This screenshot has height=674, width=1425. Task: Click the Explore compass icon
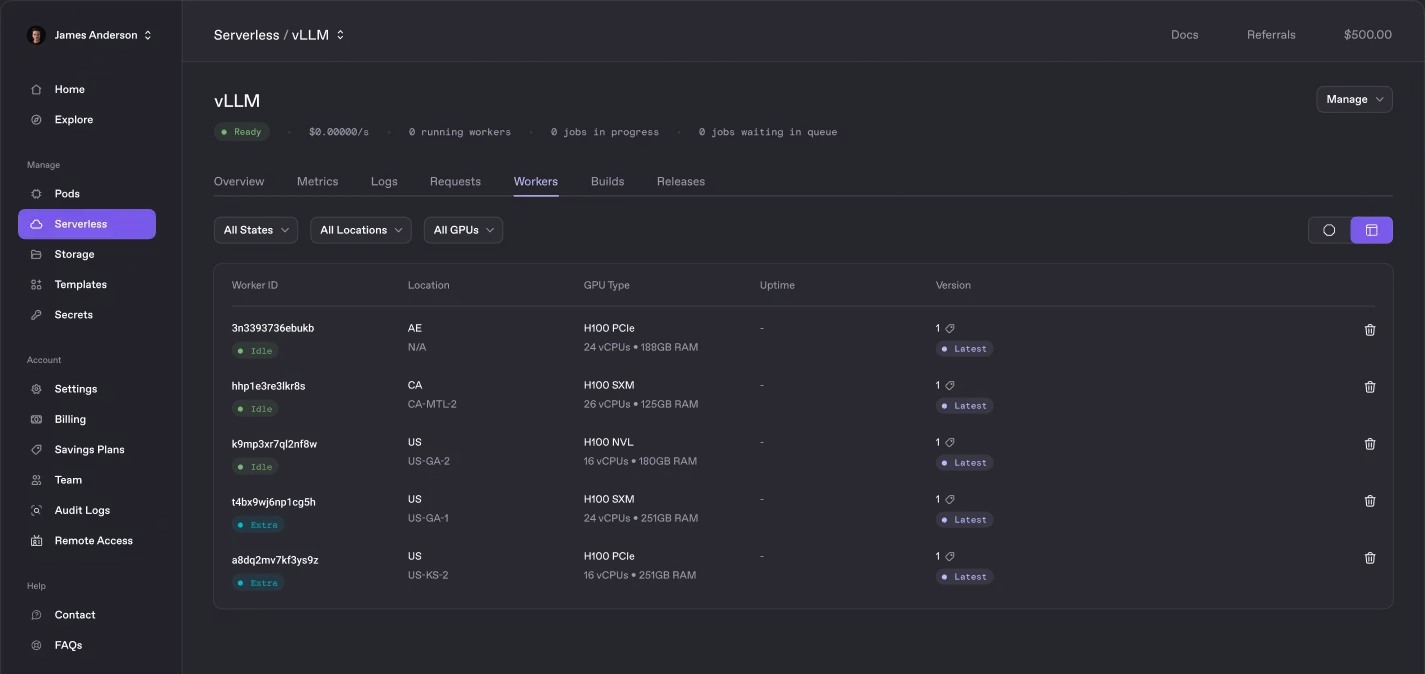[36, 119]
